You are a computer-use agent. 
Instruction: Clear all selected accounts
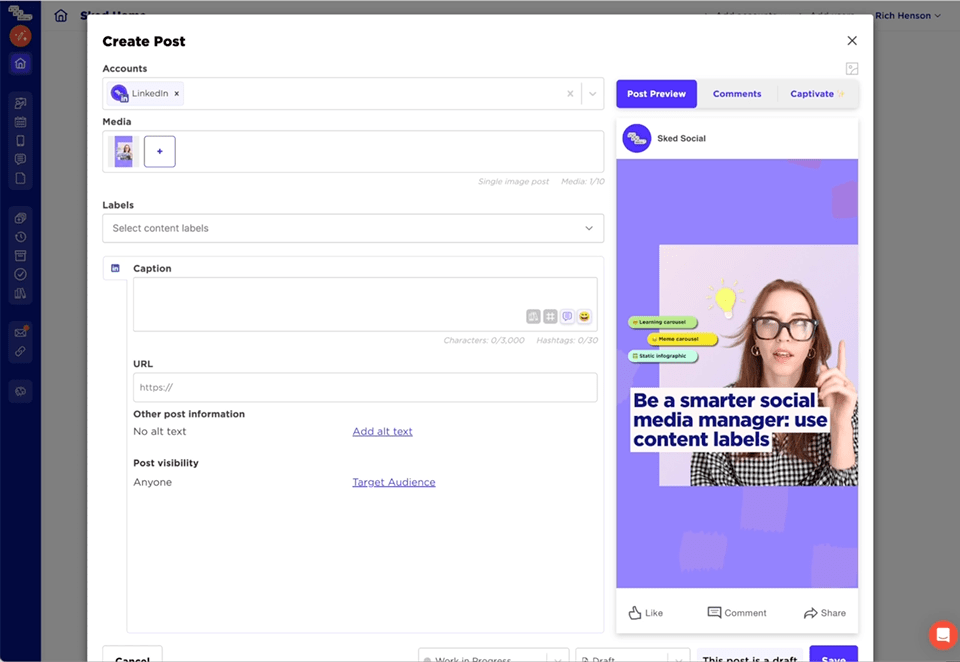[x=570, y=94]
